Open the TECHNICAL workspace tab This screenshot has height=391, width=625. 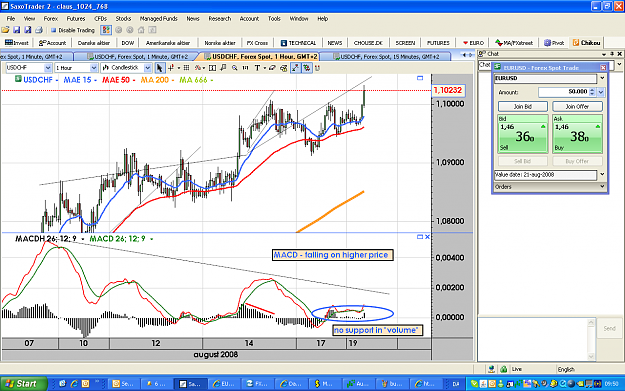(x=298, y=43)
